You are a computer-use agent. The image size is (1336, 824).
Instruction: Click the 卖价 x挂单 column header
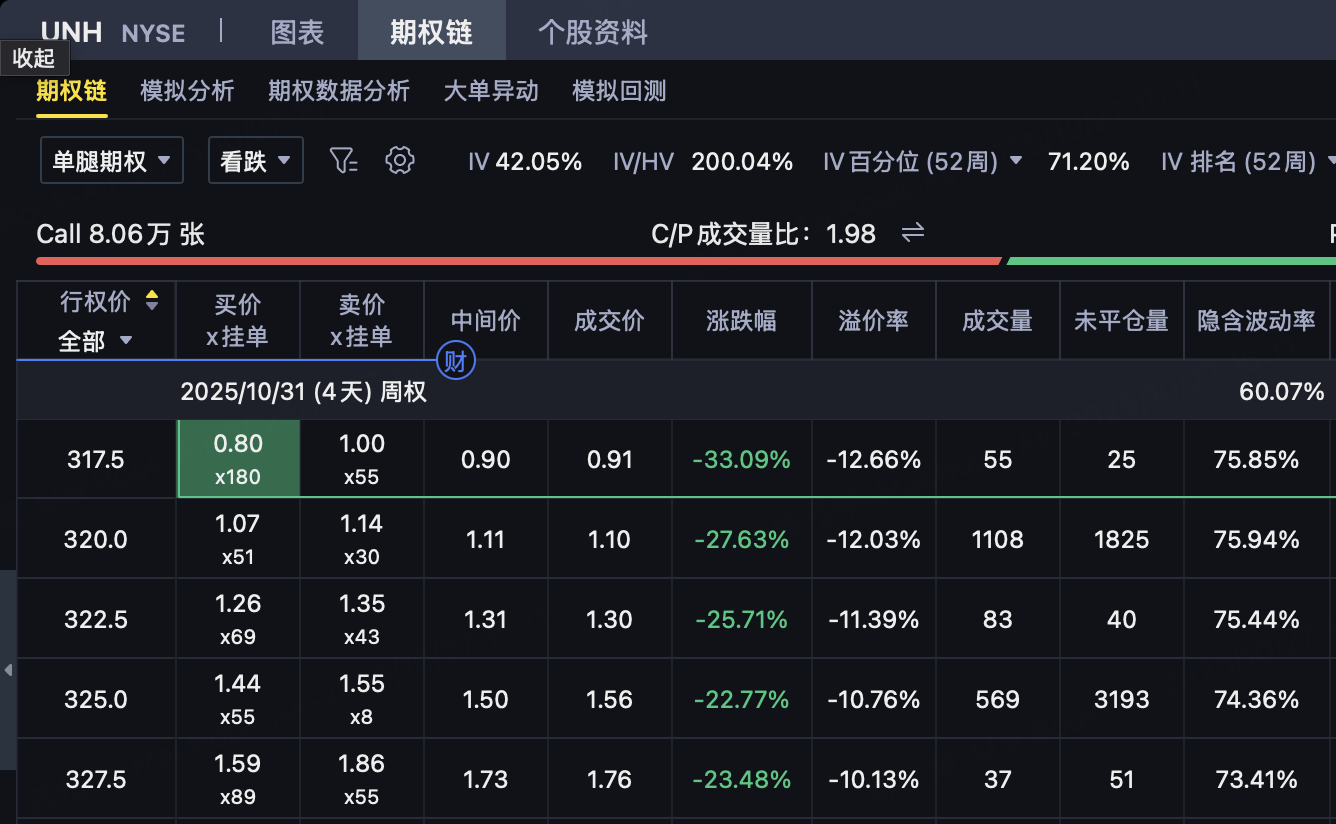click(362, 320)
